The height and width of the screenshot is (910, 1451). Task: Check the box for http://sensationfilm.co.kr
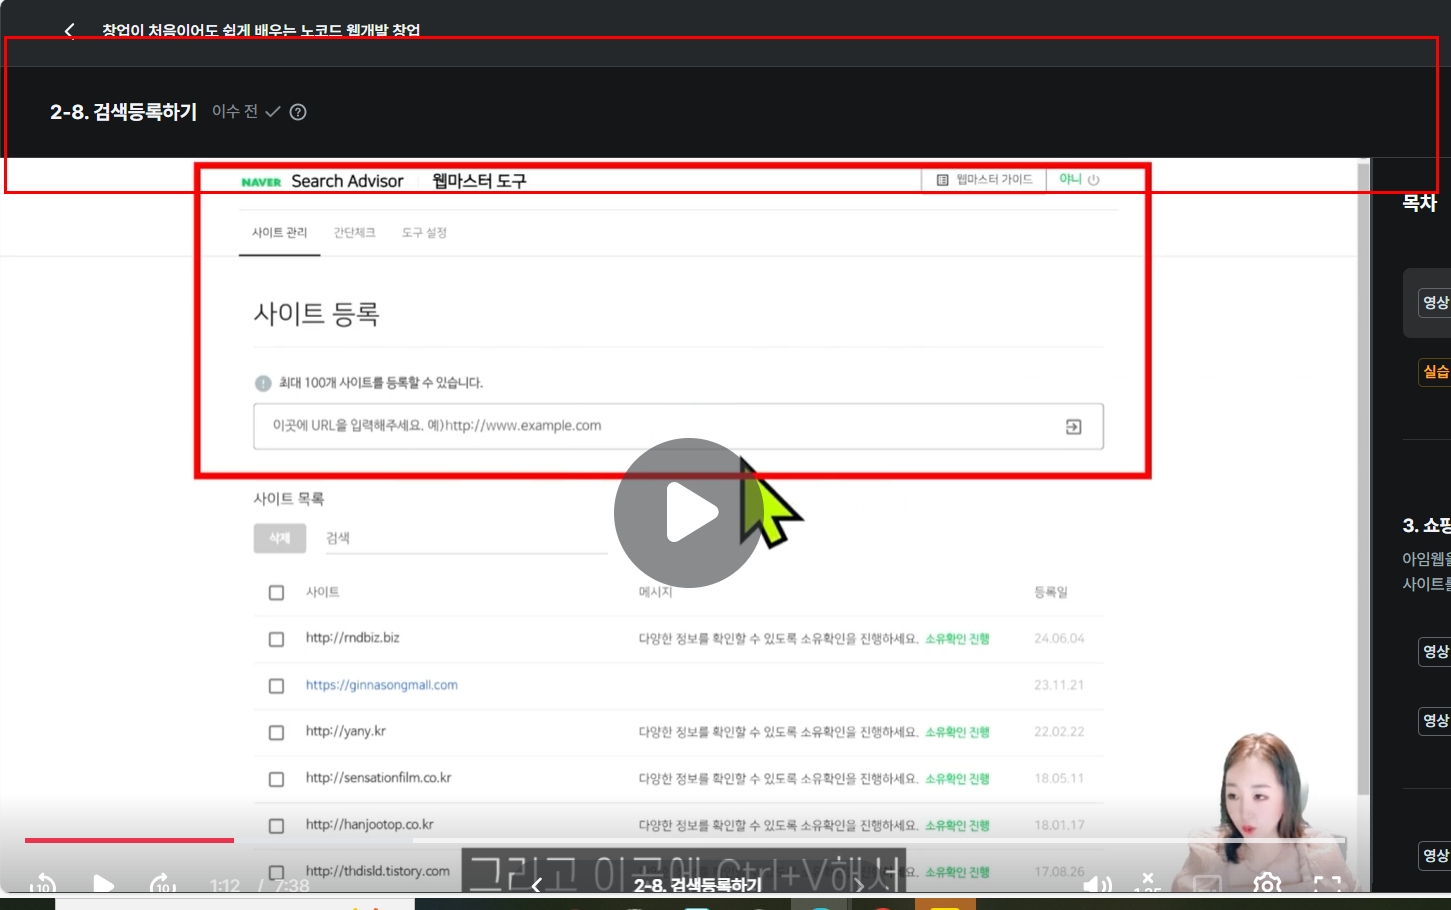tap(276, 779)
